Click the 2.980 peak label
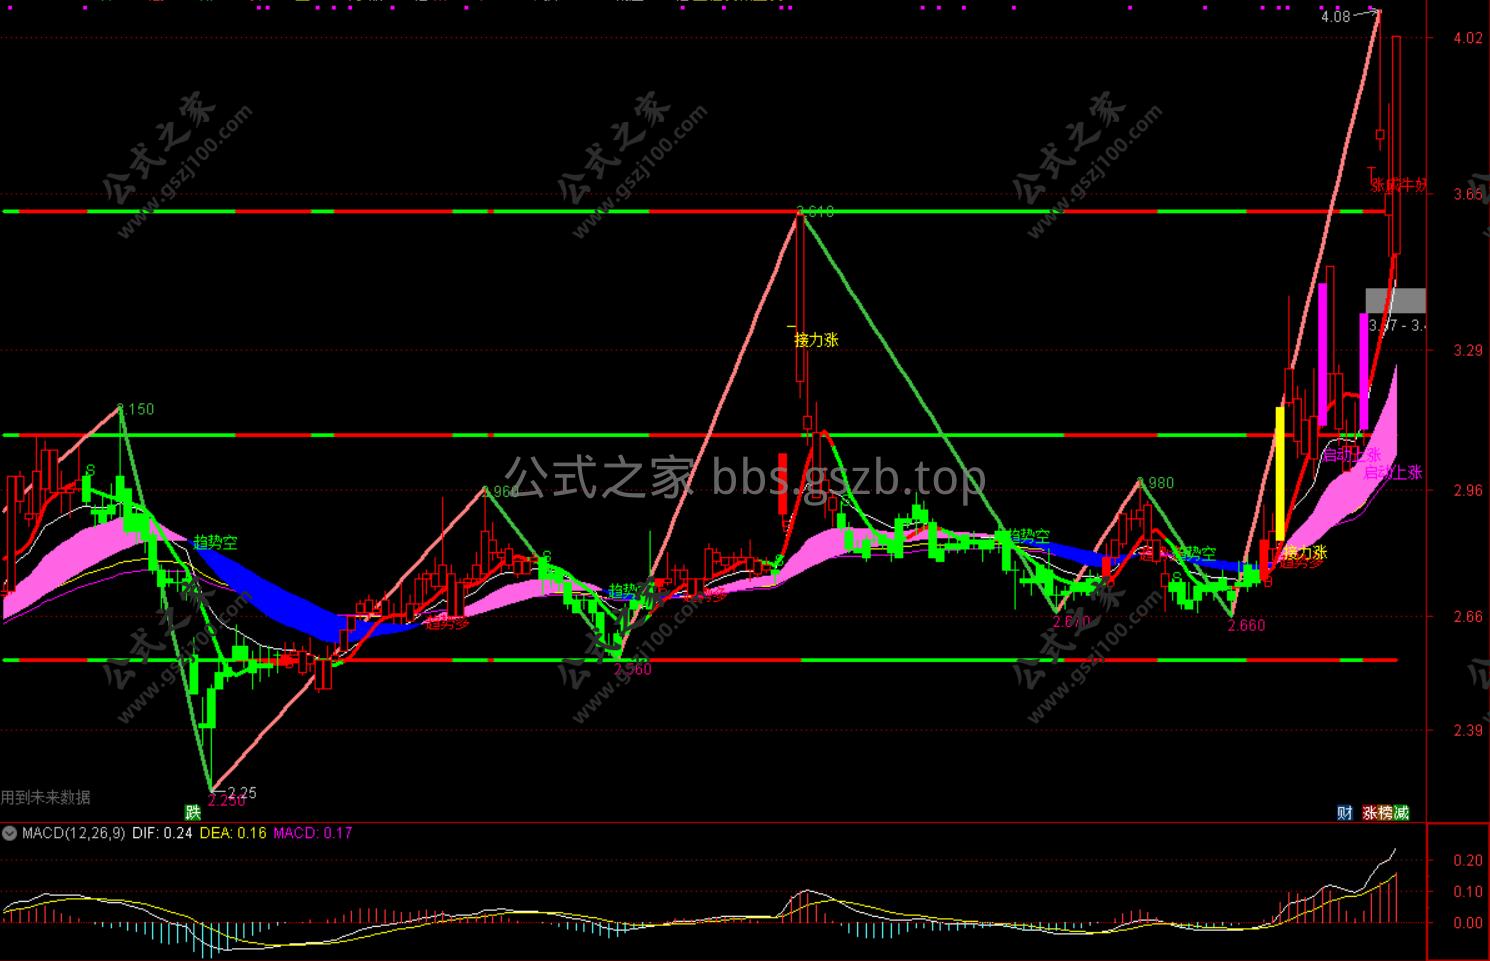Viewport: 1490px width, 961px height. click(1156, 483)
